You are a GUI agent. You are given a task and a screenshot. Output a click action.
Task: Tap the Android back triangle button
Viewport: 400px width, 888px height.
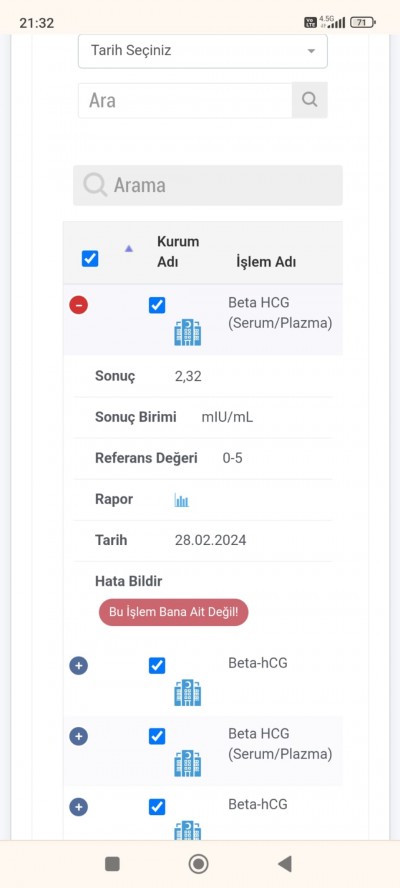[284, 864]
